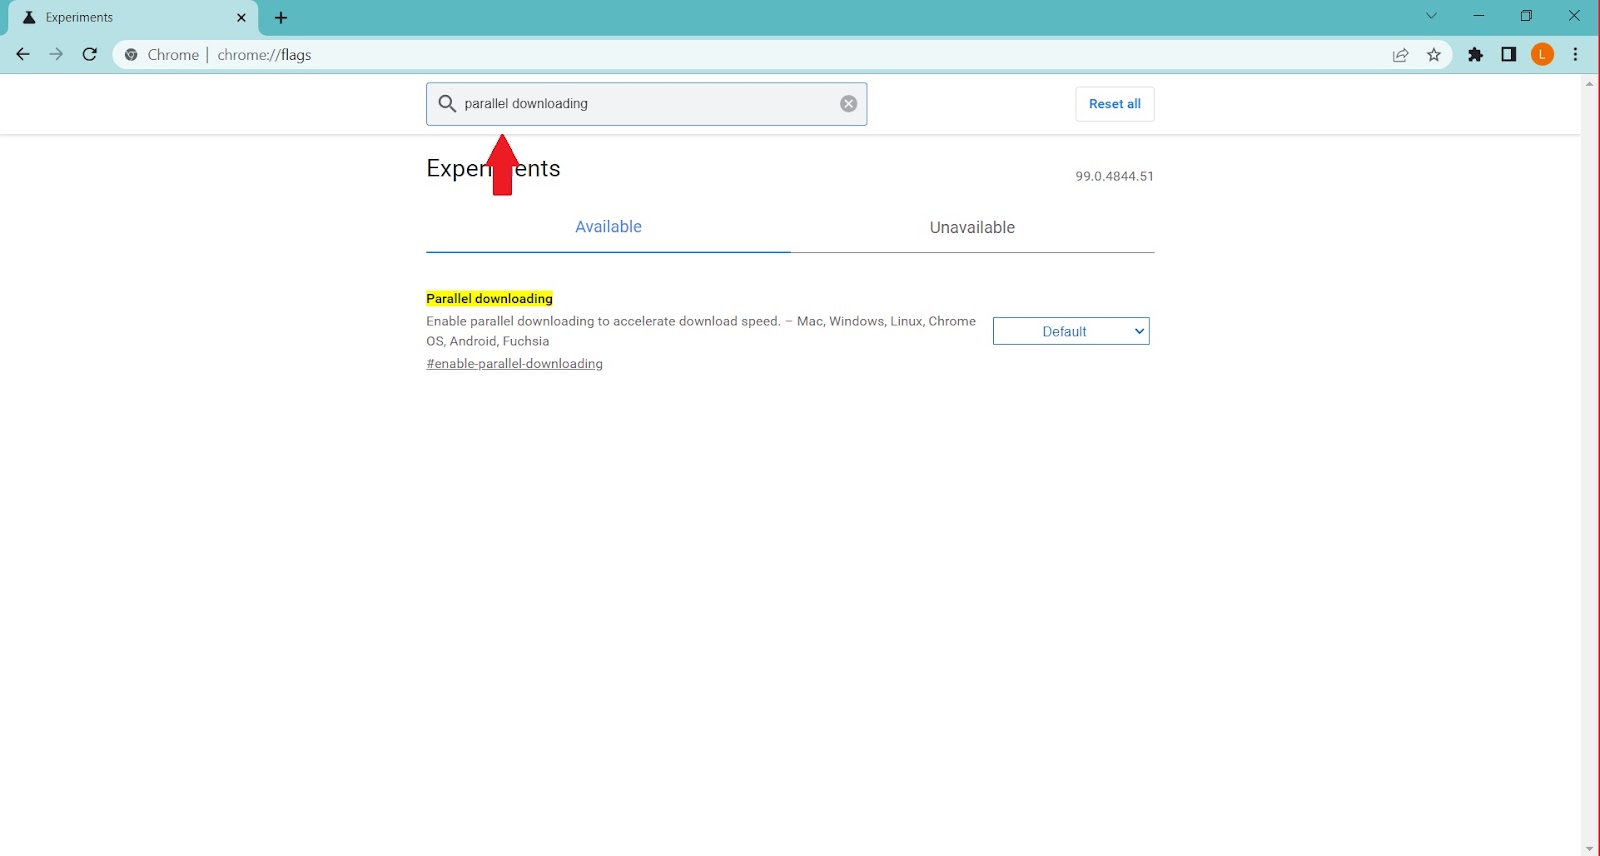Image resolution: width=1600 pixels, height=856 pixels.
Task: Toggle the side panel icon
Action: coord(1509,55)
